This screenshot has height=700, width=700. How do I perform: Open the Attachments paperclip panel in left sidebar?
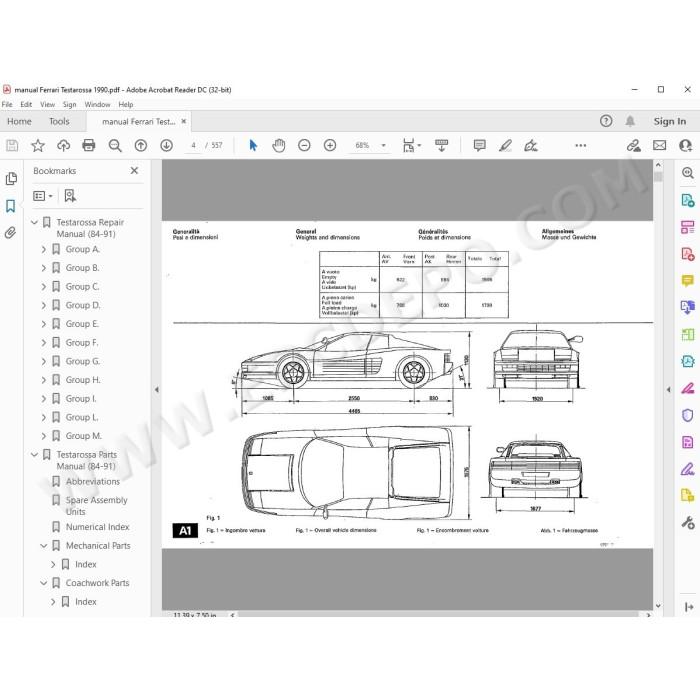[10, 233]
